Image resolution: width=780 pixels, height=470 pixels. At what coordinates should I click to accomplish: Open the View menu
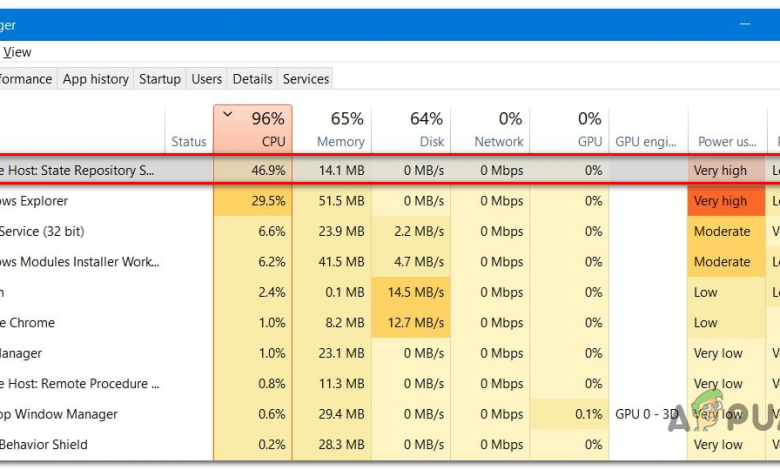point(17,52)
